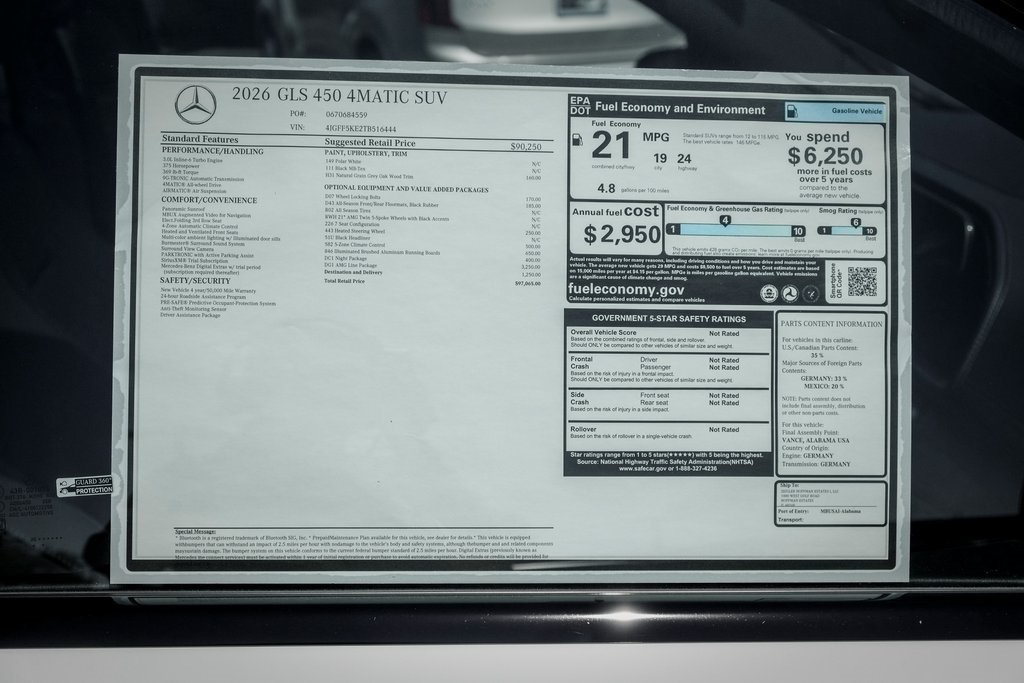Viewport: 1024px width, 683px height.
Task: Click the $2,950 annual fuel cost
Action: [622, 235]
